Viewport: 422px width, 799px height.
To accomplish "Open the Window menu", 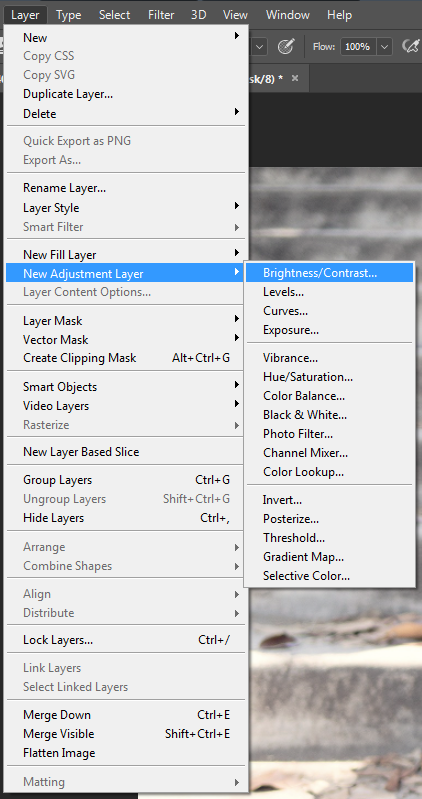I will pos(286,15).
